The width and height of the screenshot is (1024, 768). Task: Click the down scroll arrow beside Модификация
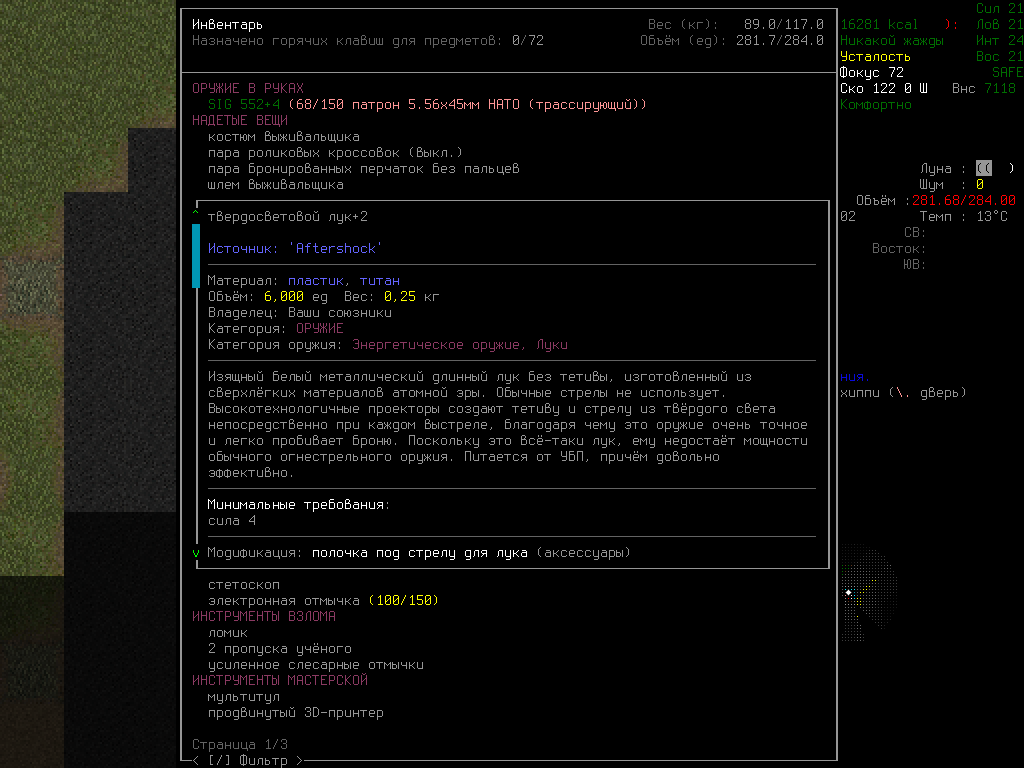196,553
